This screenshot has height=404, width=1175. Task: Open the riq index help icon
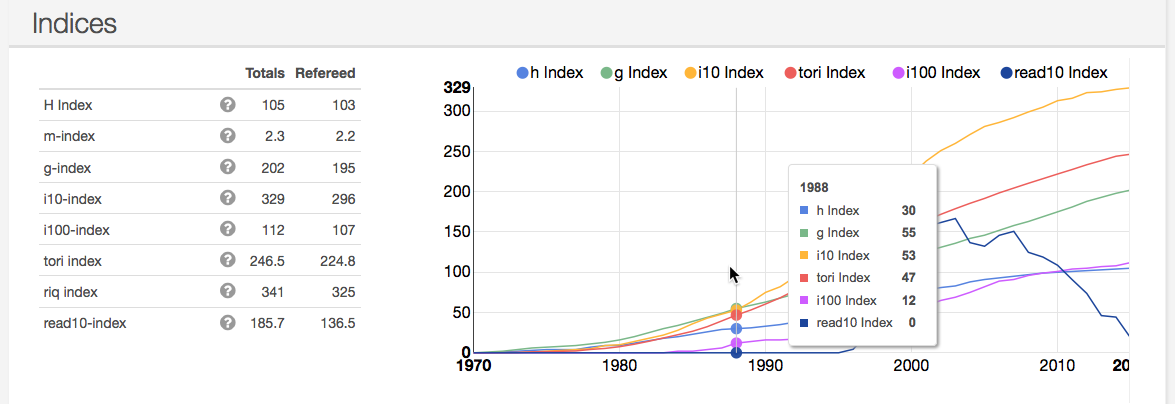227,291
